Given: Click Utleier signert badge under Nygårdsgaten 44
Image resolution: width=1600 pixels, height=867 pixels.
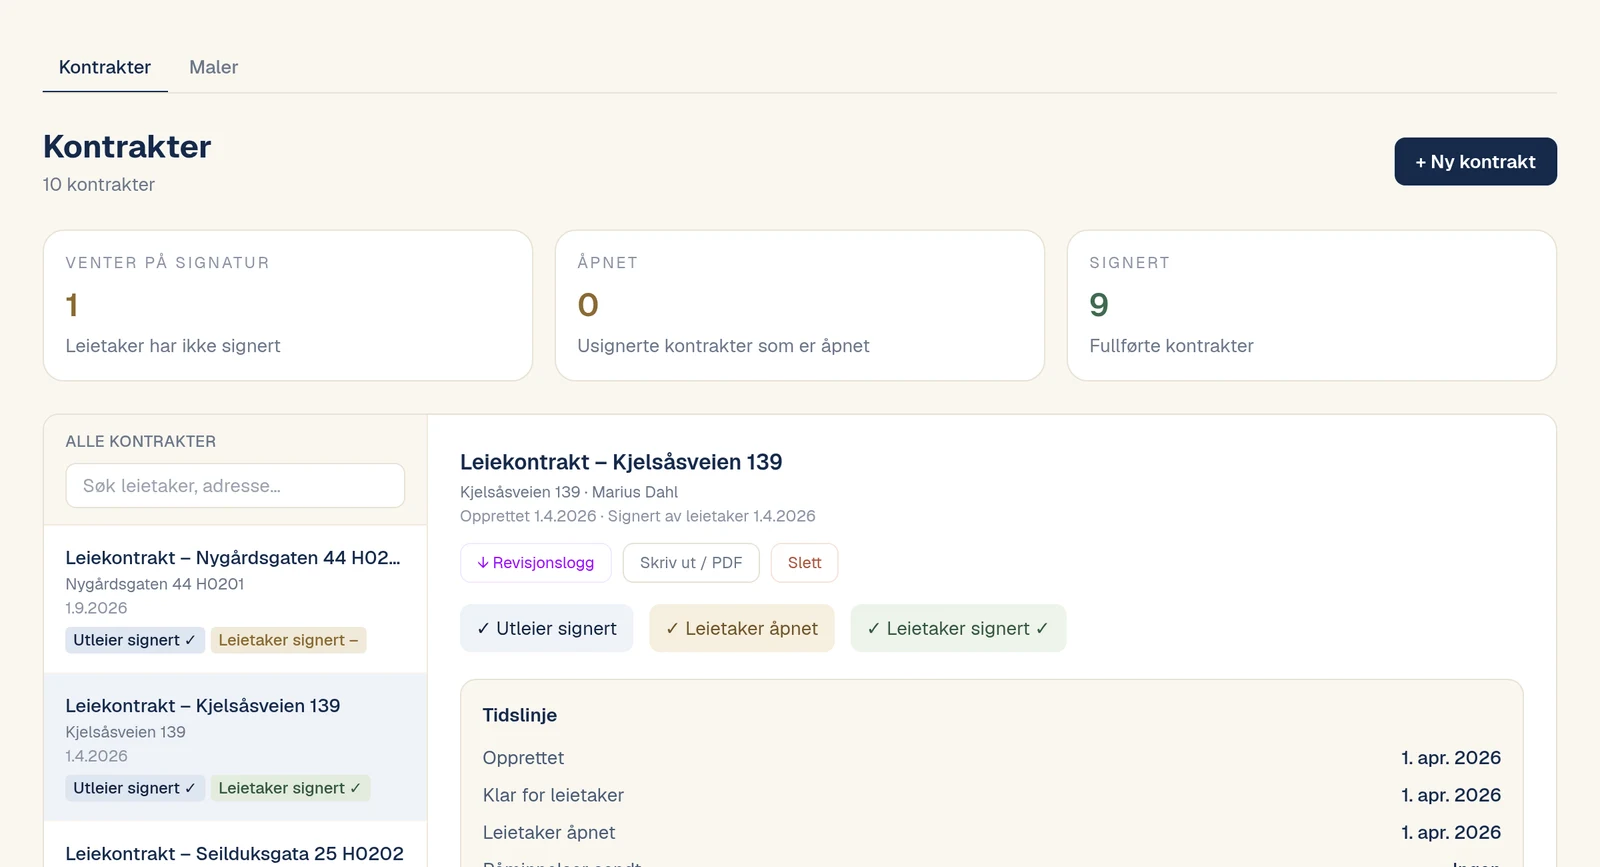Looking at the screenshot, I should pos(135,640).
